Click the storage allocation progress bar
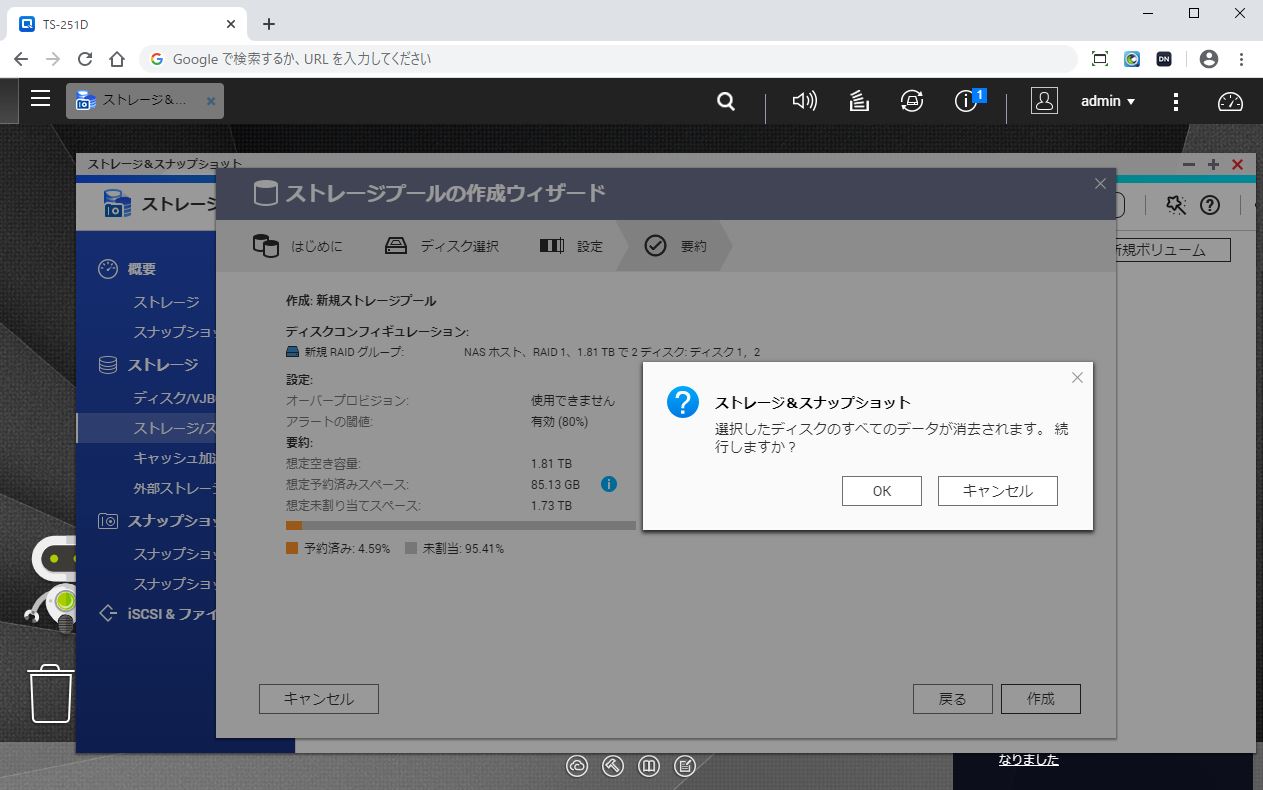 tap(460, 525)
